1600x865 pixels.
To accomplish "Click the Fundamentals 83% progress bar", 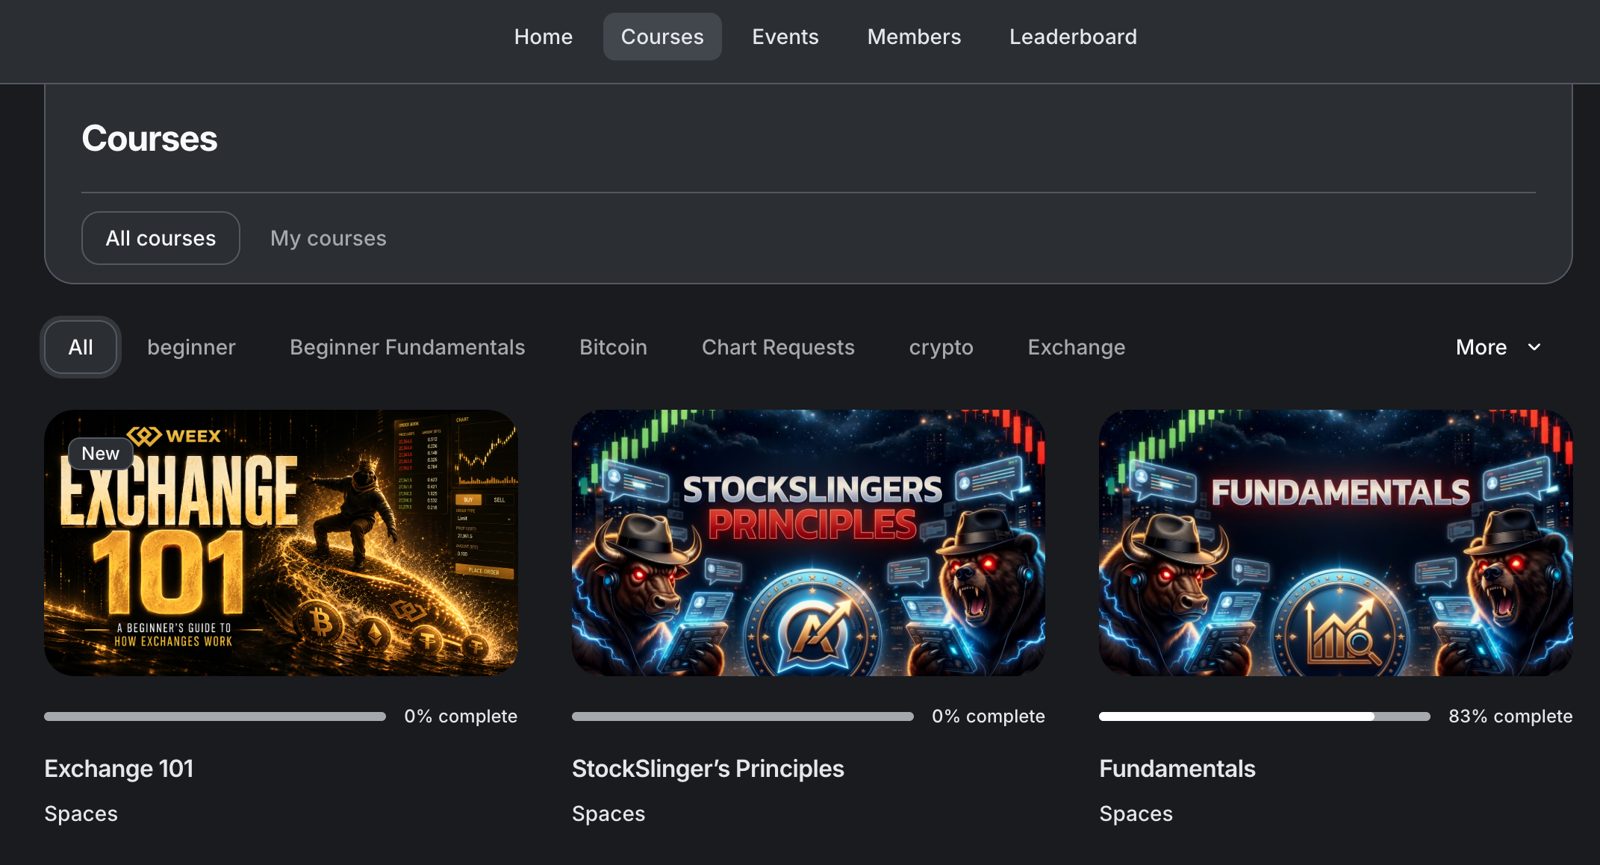I will (1264, 716).
